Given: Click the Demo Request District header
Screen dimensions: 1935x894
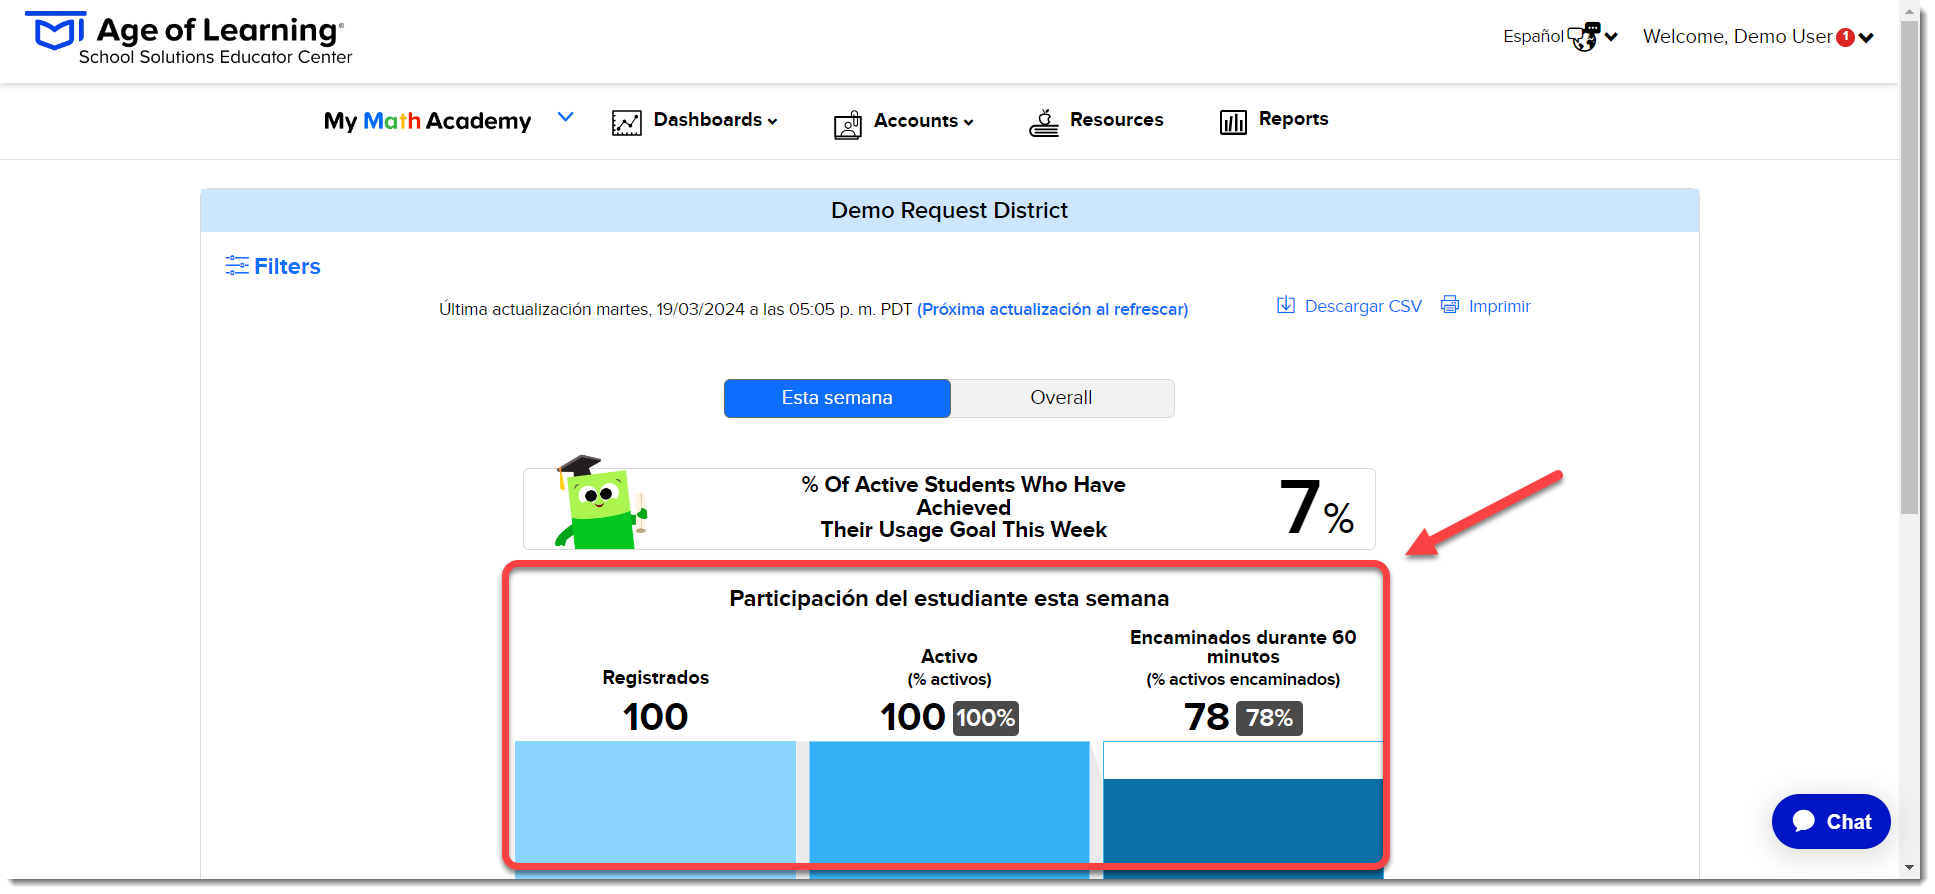Looking at the screenshot, I should pyautogui.click(x=949, y=211).
